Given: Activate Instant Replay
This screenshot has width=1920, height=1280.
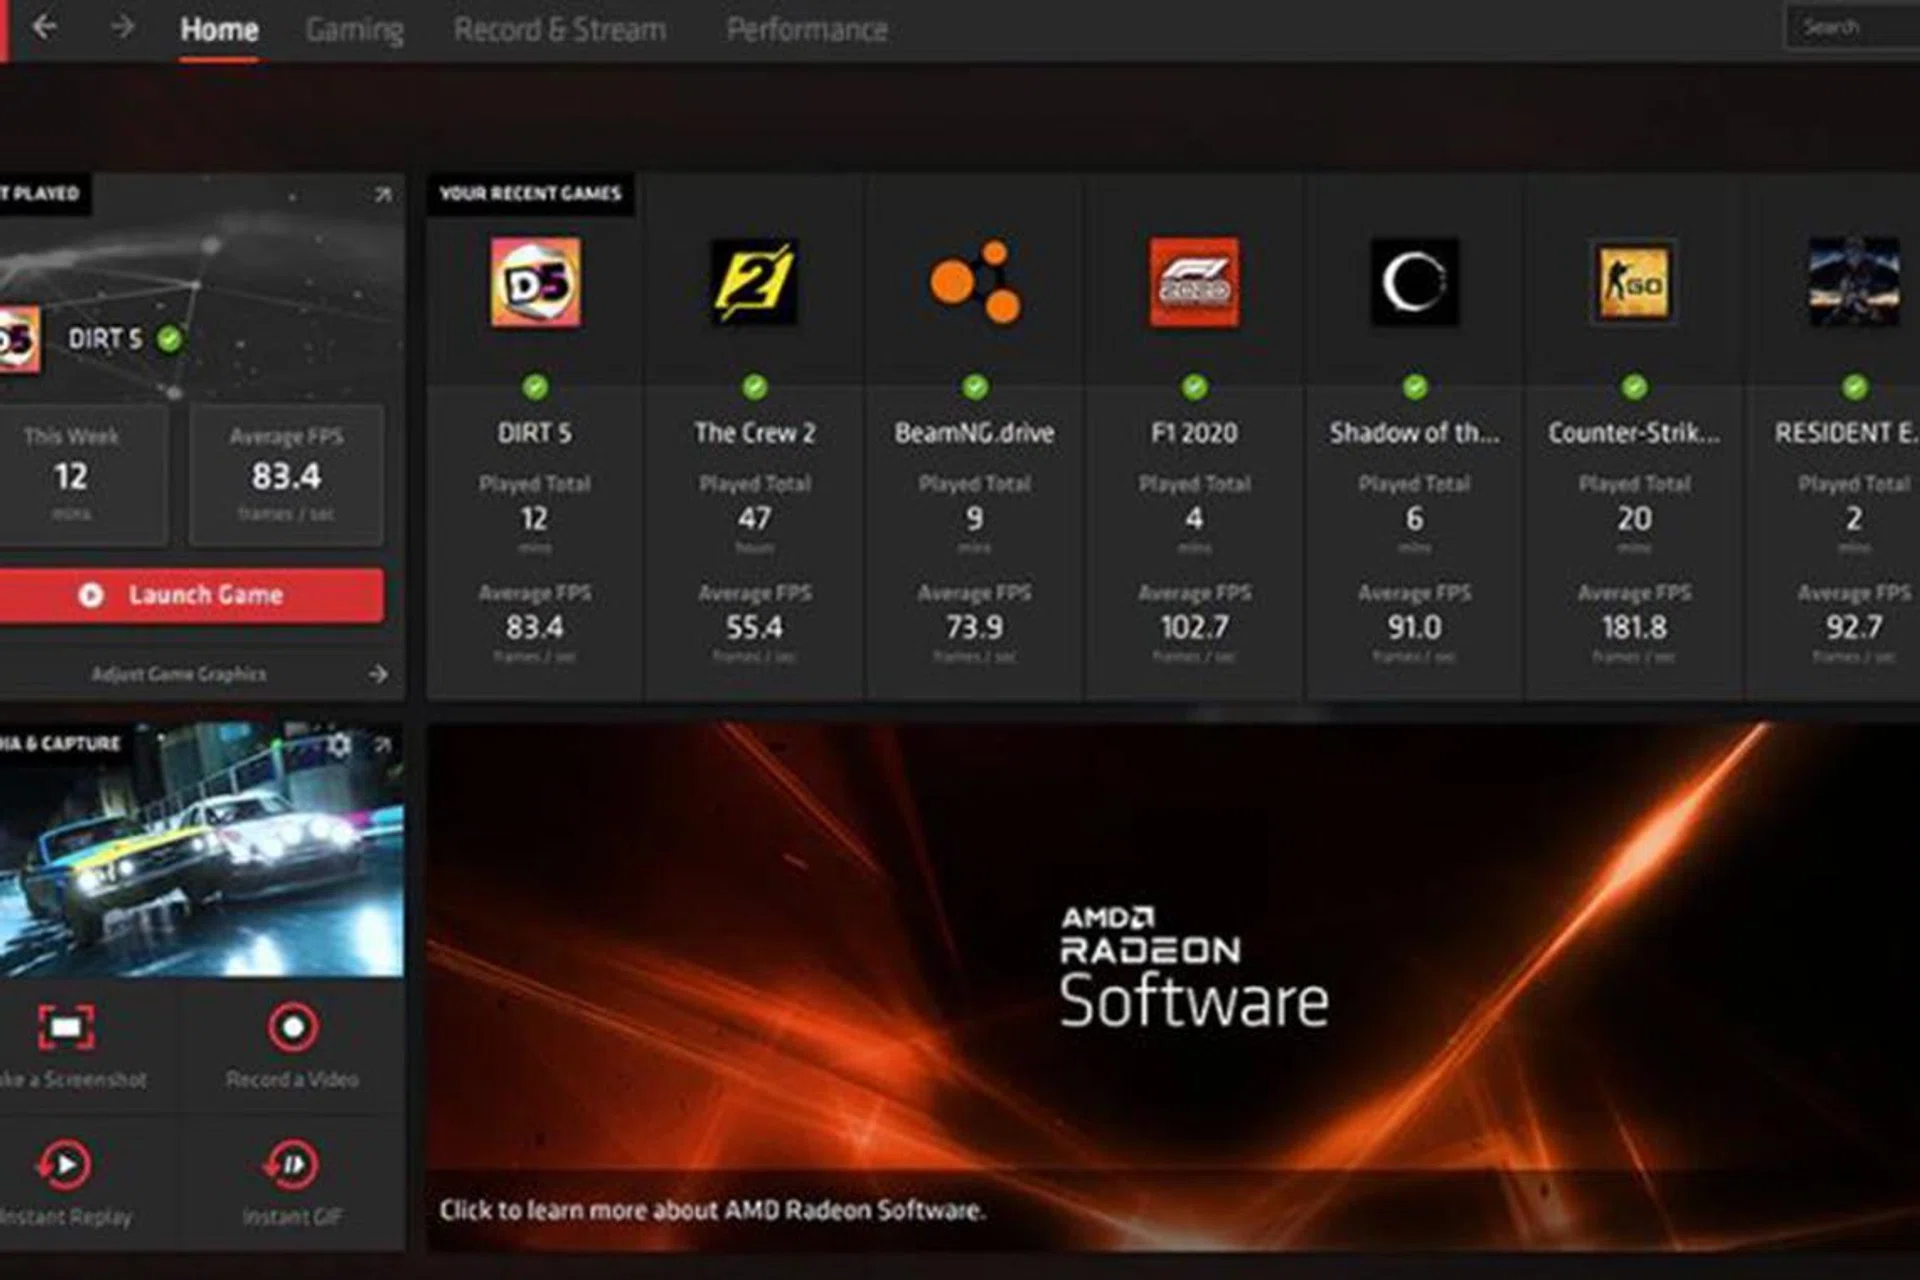Looking at the screenshot, I should coord(65,1165).
